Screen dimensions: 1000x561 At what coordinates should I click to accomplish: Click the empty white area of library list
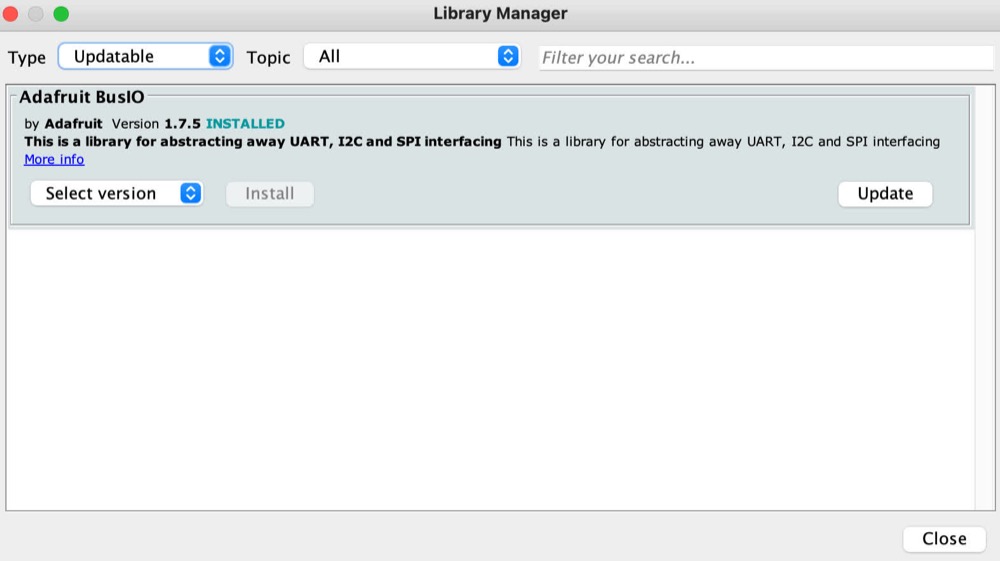pyautogui.click(x=490, y=370)
